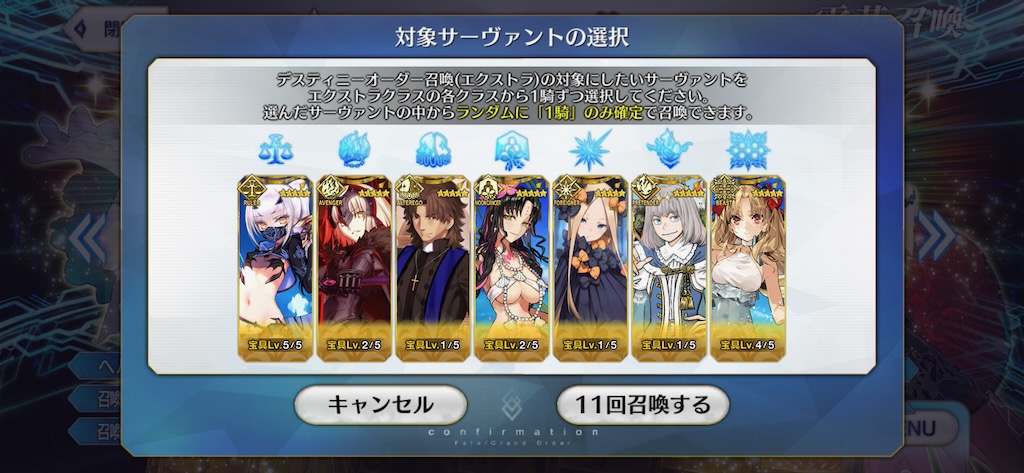Screen dimensions: 1024x473
Task: Select the Beast class icon
Action: coord(748,150)
